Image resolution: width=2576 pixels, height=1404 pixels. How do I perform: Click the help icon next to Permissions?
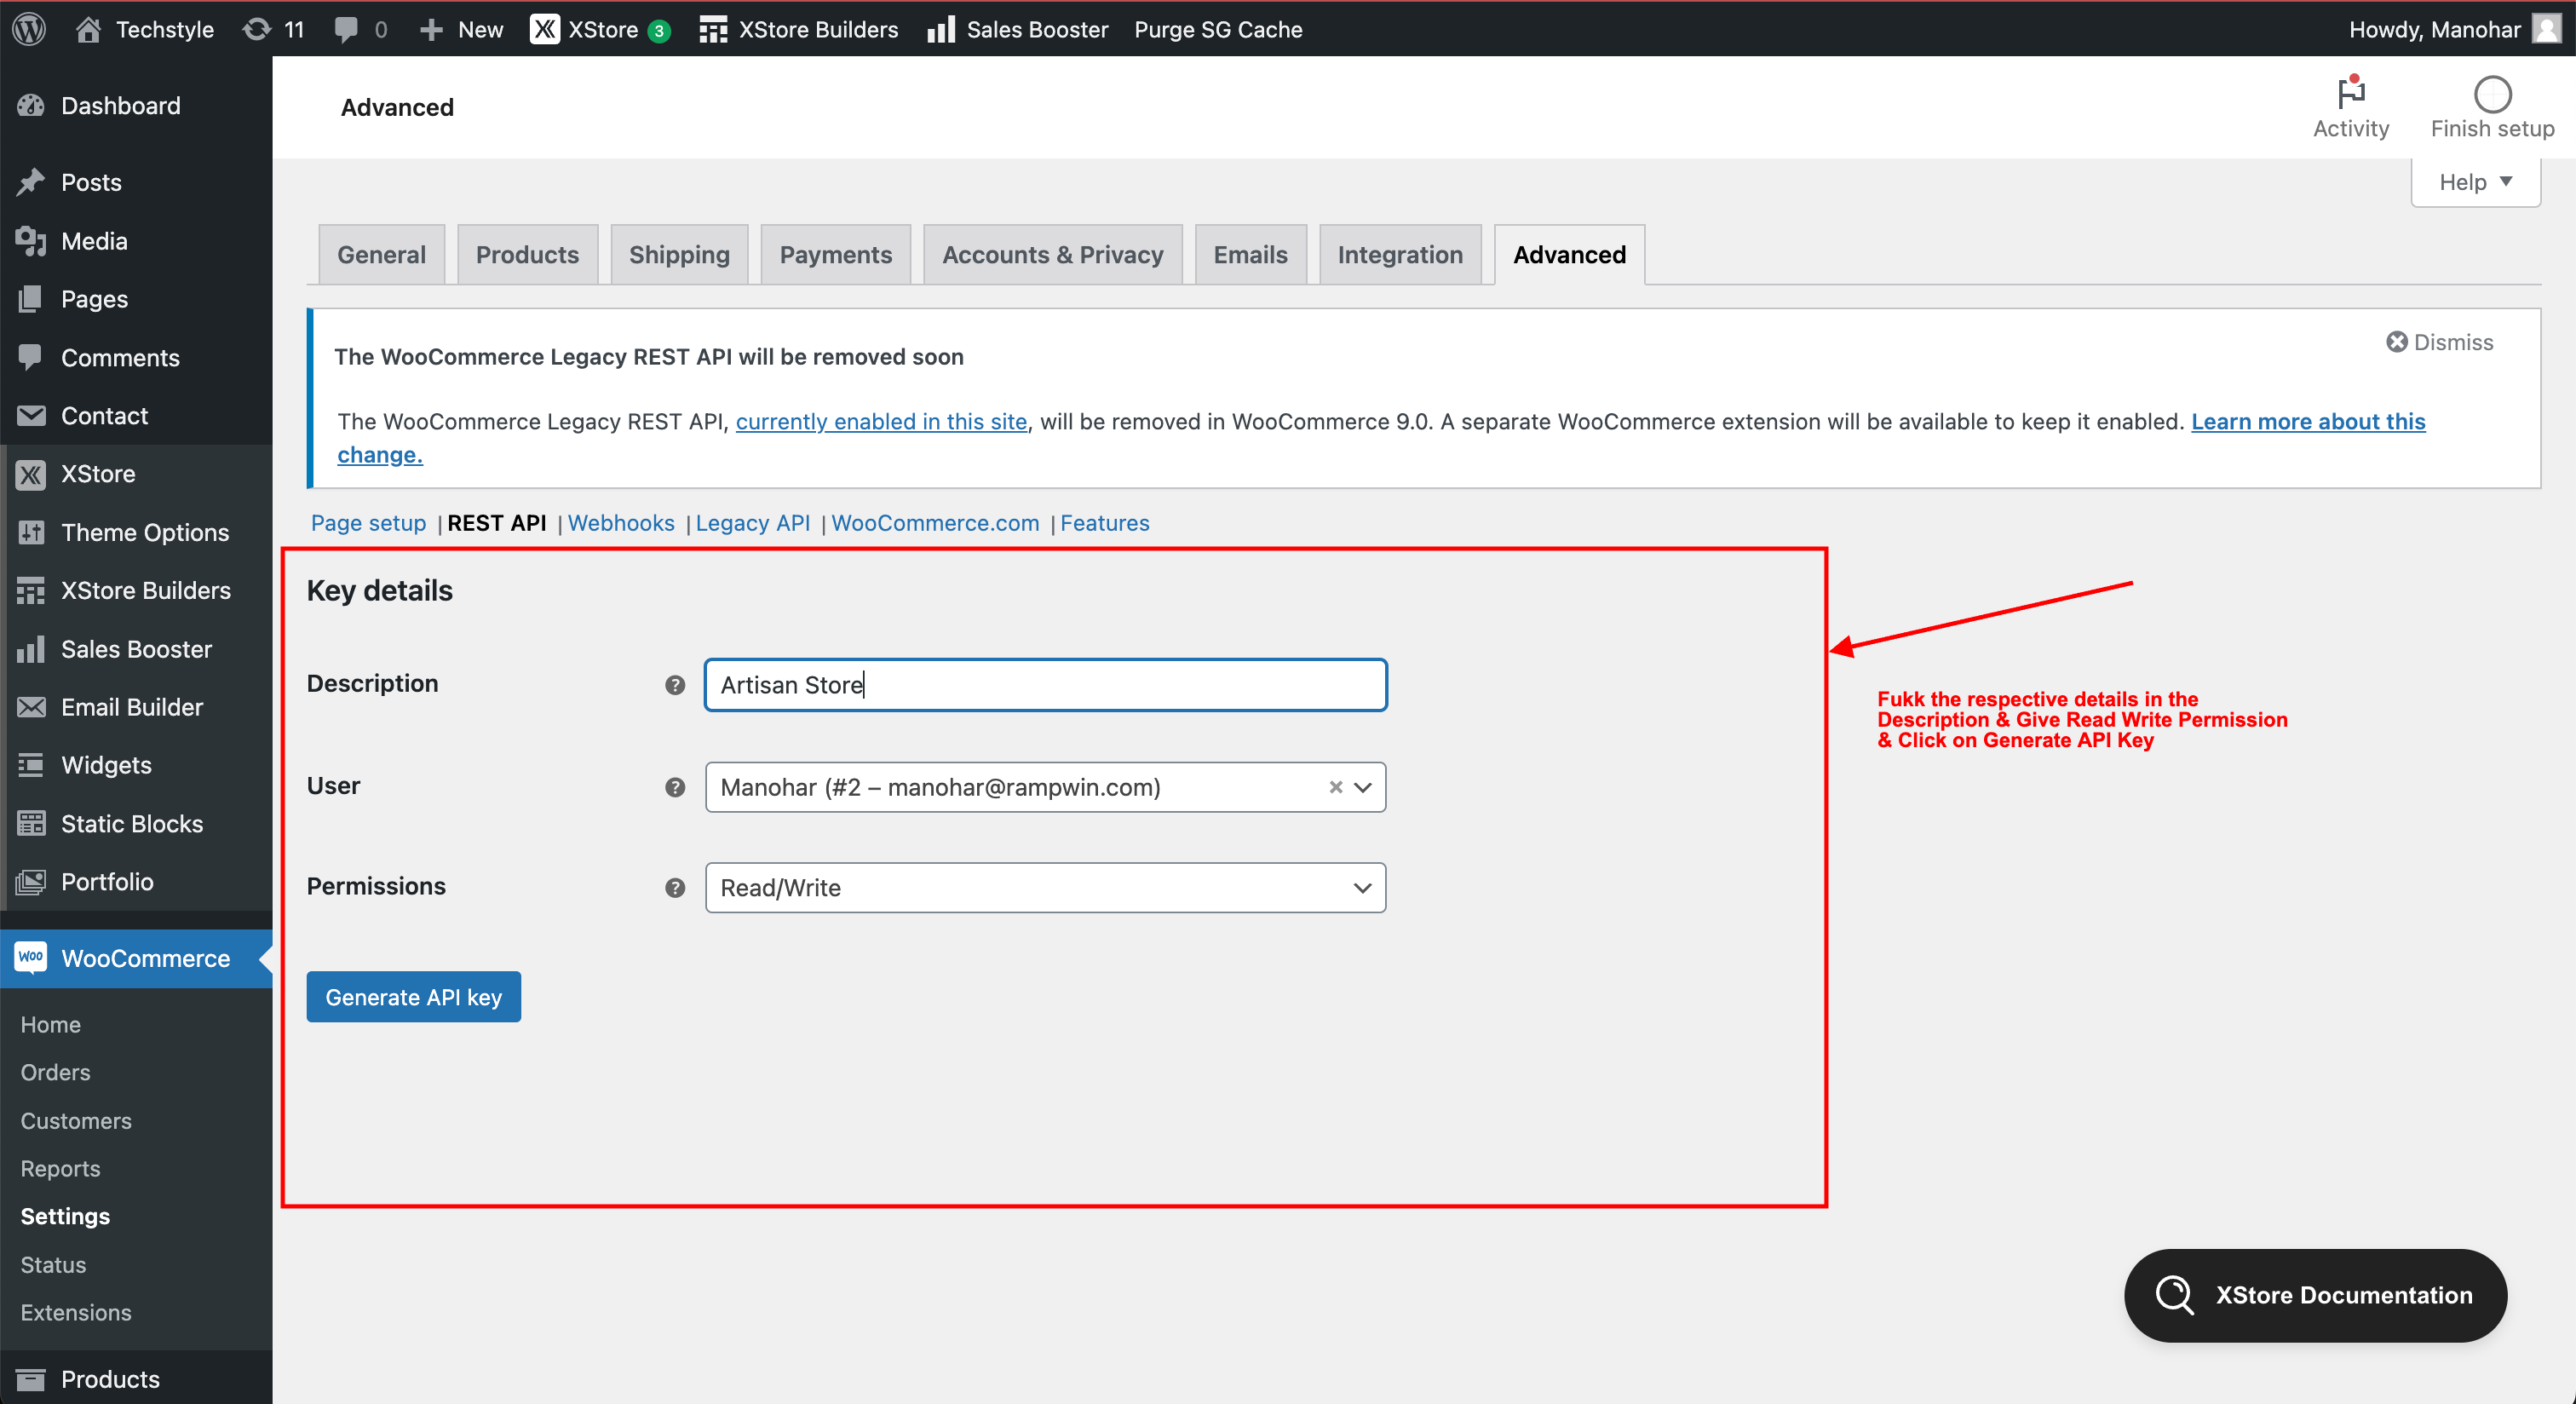pos(675,888)
